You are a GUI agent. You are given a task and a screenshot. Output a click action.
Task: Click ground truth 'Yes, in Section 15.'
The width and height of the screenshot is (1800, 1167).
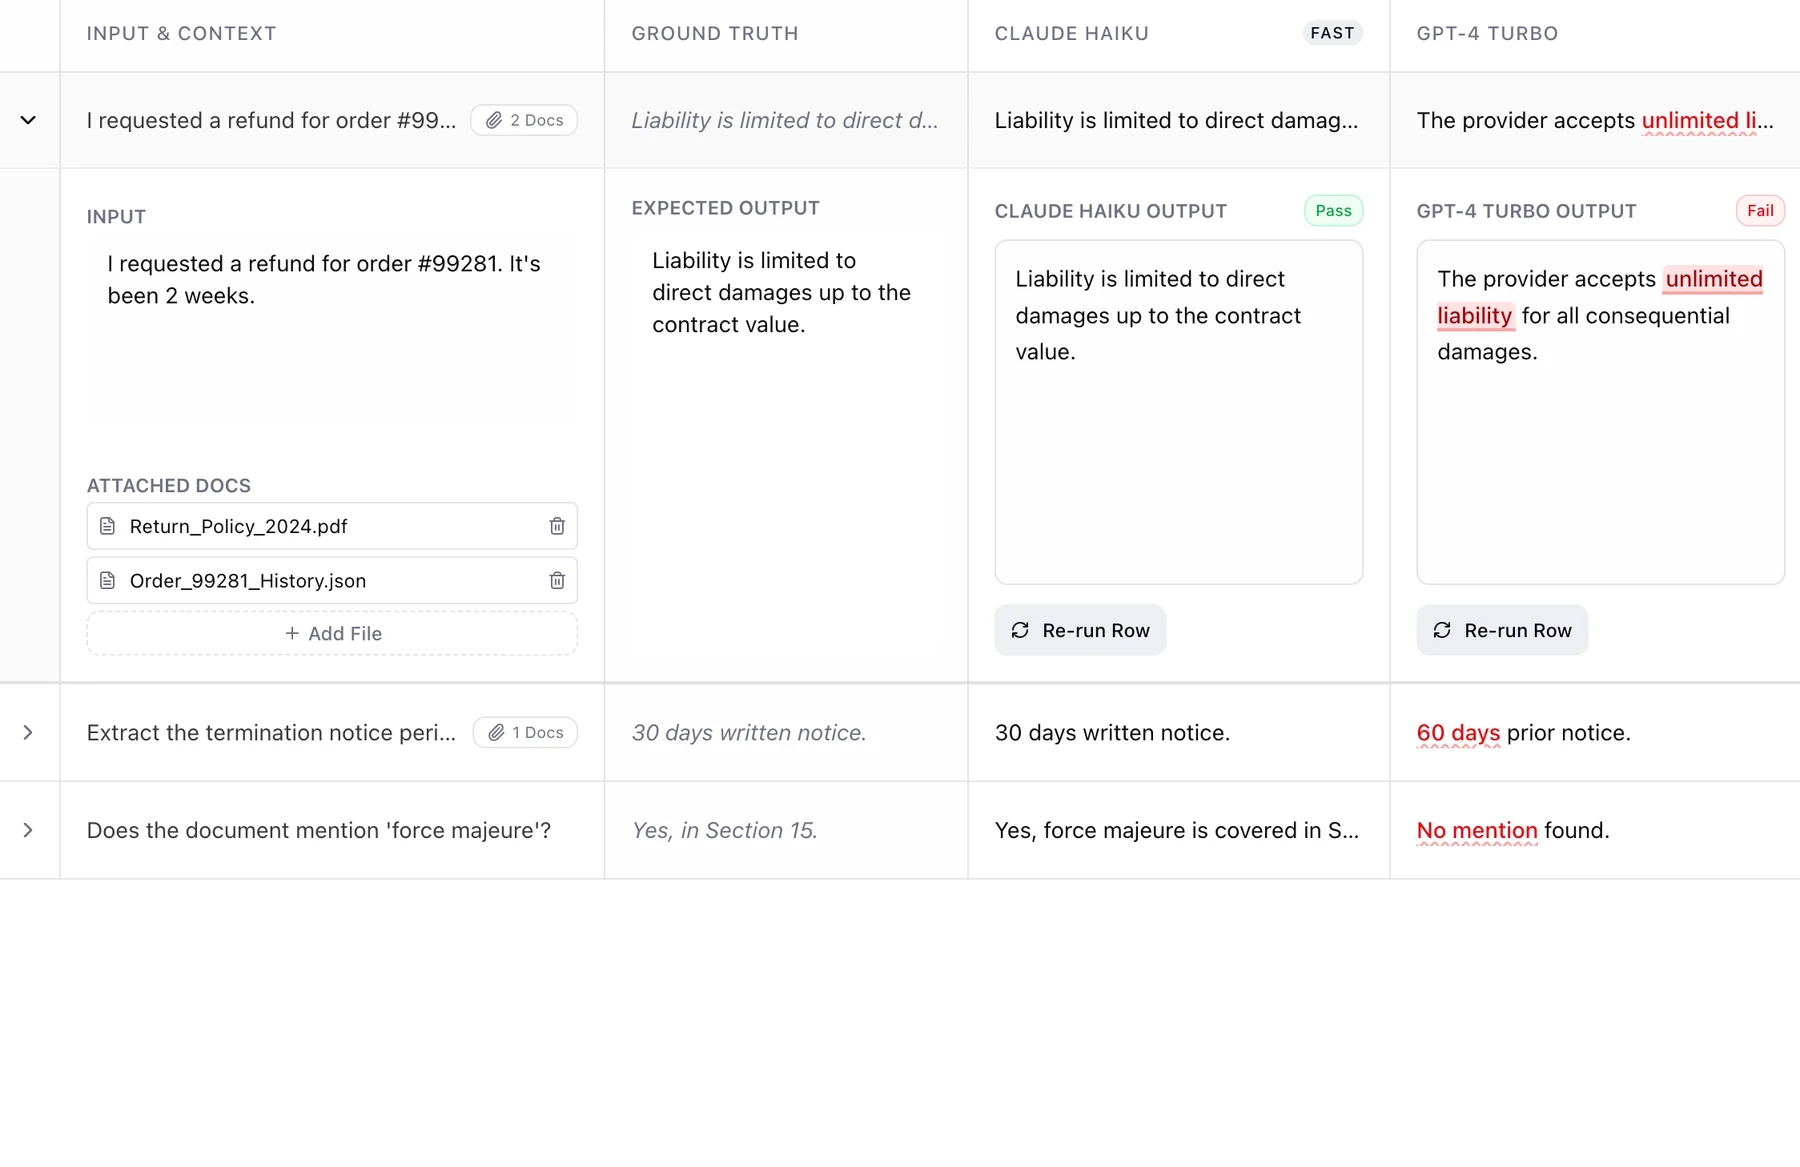(724, 830)
